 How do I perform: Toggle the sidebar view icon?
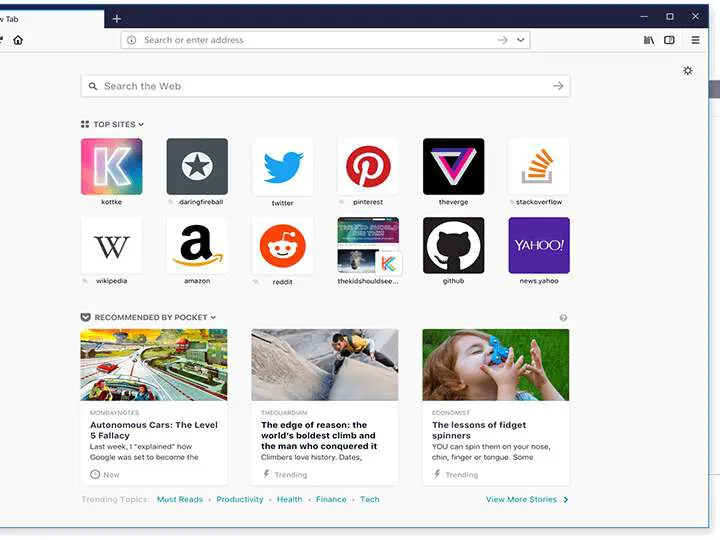[669, 40]
